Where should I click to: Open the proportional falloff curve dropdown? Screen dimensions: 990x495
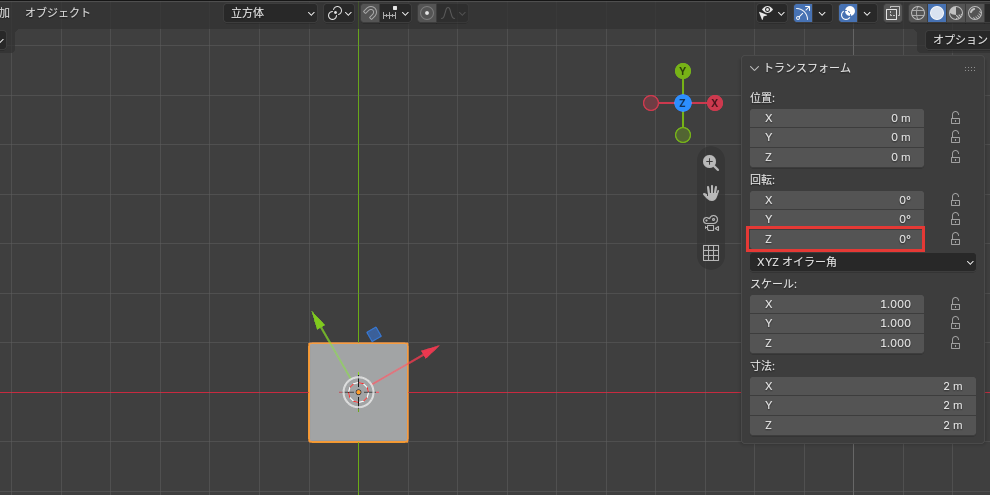tap(453, 13)
